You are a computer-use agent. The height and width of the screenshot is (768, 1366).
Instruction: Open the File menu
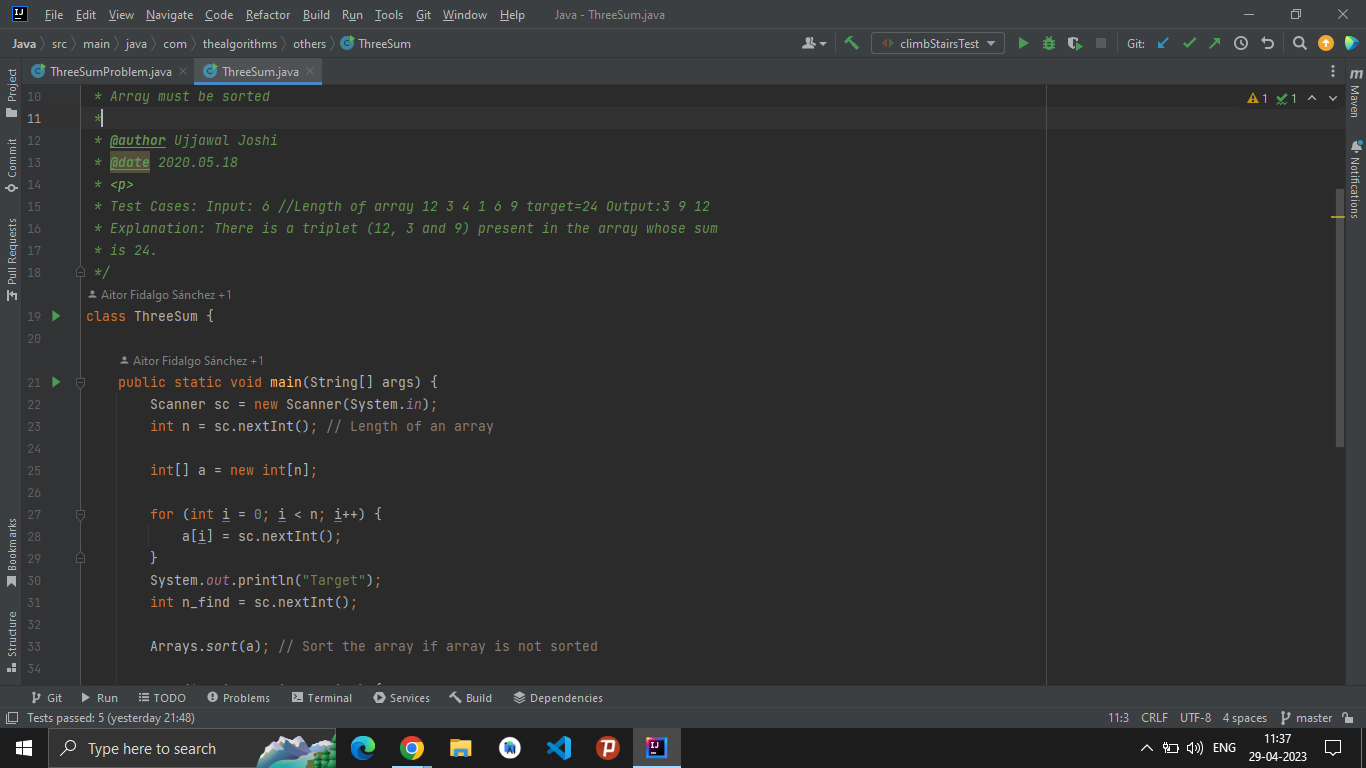[54, 15]
